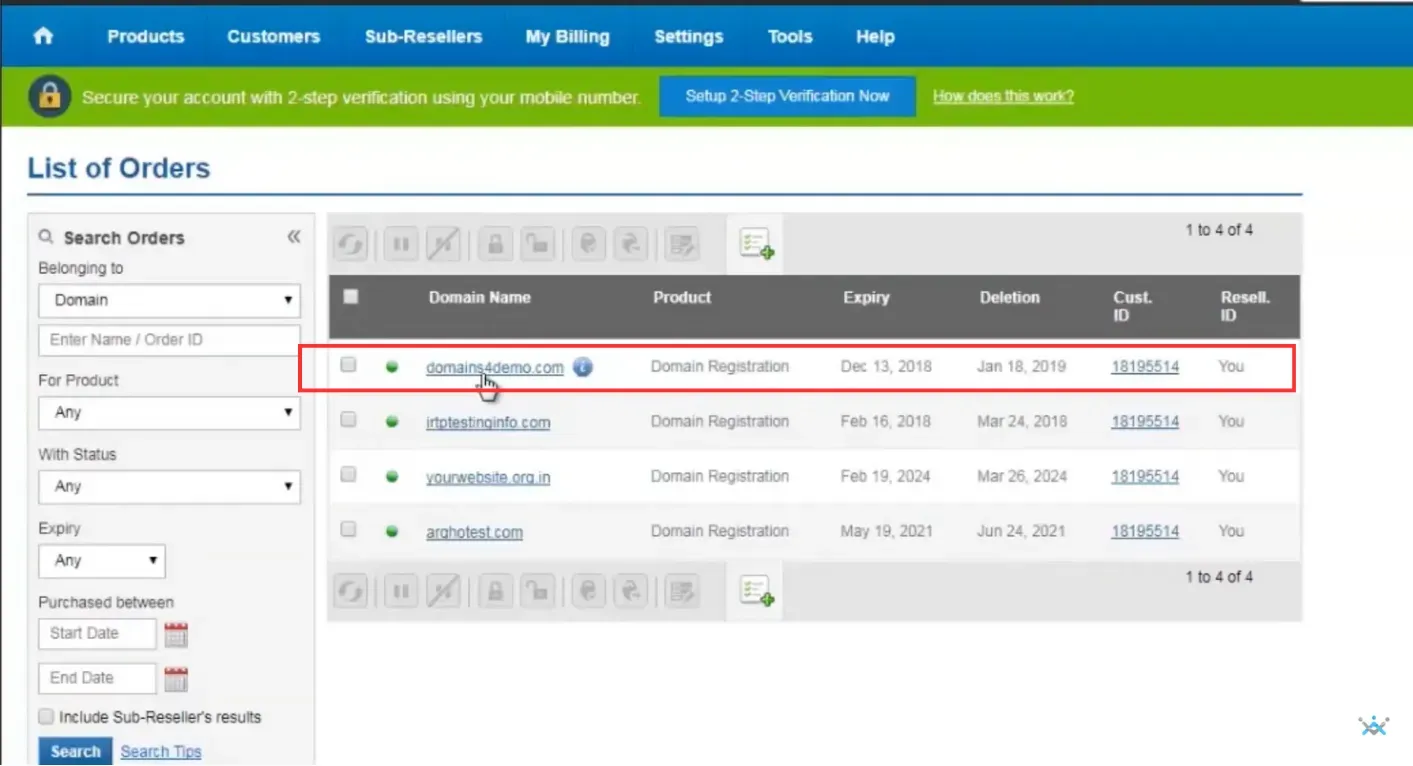Open the Customers menu
Viewport: 1413px width, 766px height.
tap(273, 37)
